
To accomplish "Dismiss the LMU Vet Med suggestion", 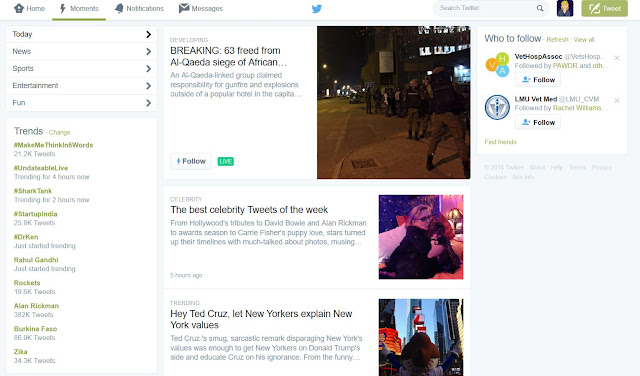I will [617, 100].
